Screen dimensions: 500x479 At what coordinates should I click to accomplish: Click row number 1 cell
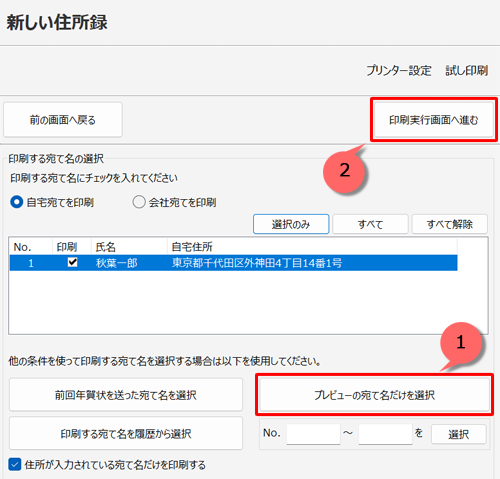pyautogui.click(x=31, y=263)
